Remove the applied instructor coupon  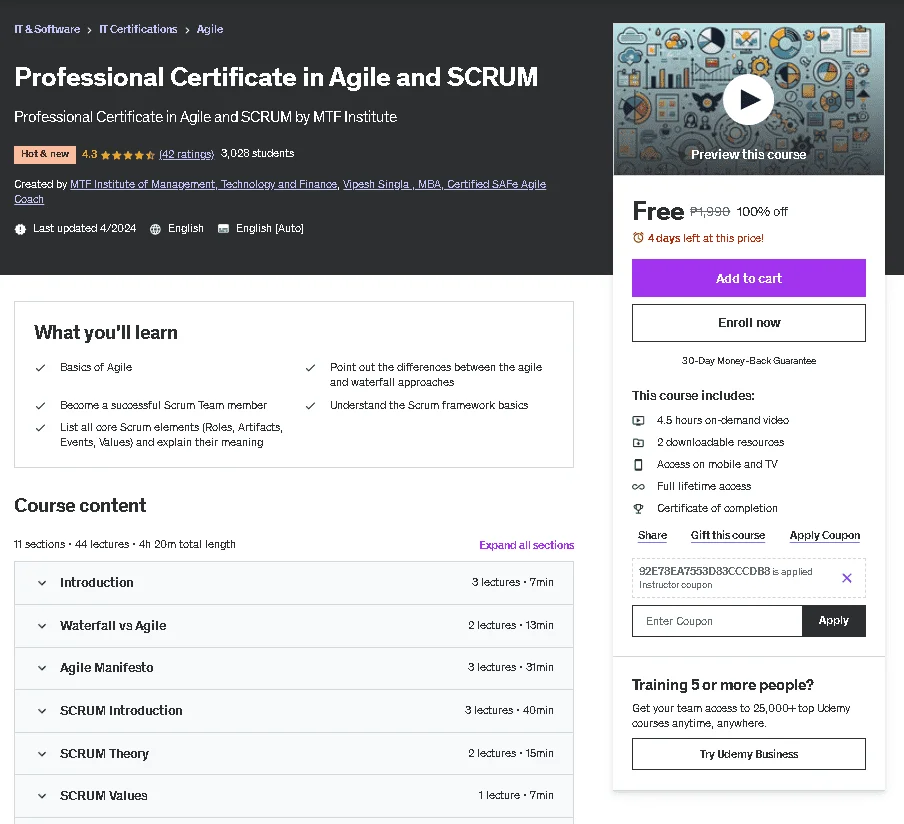(x=846, y=578)
